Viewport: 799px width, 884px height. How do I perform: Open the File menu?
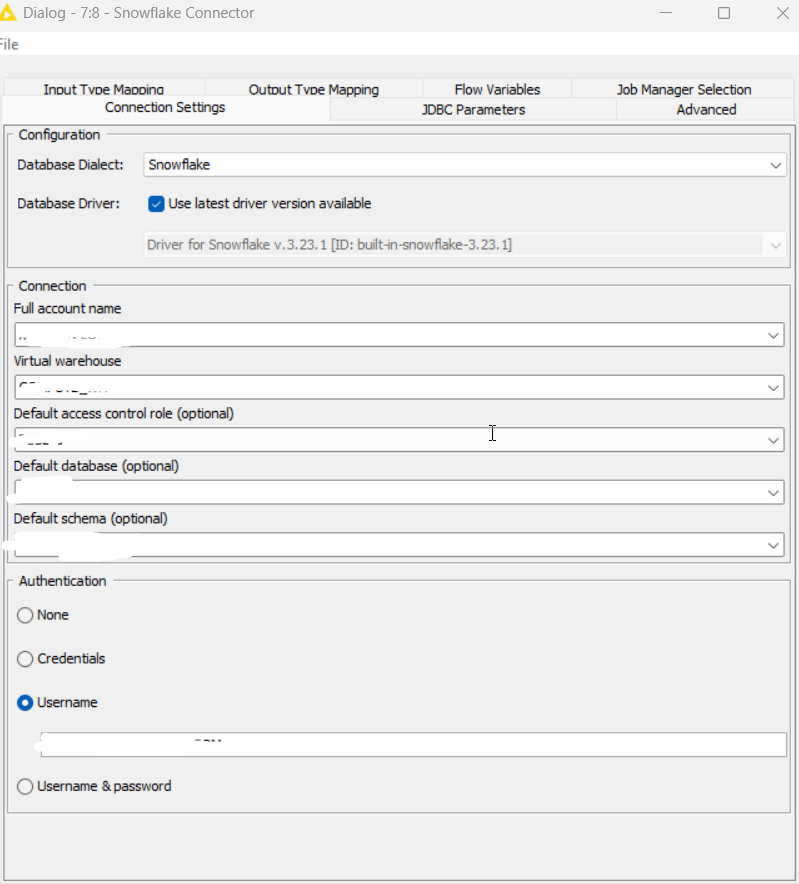point(8,44)
